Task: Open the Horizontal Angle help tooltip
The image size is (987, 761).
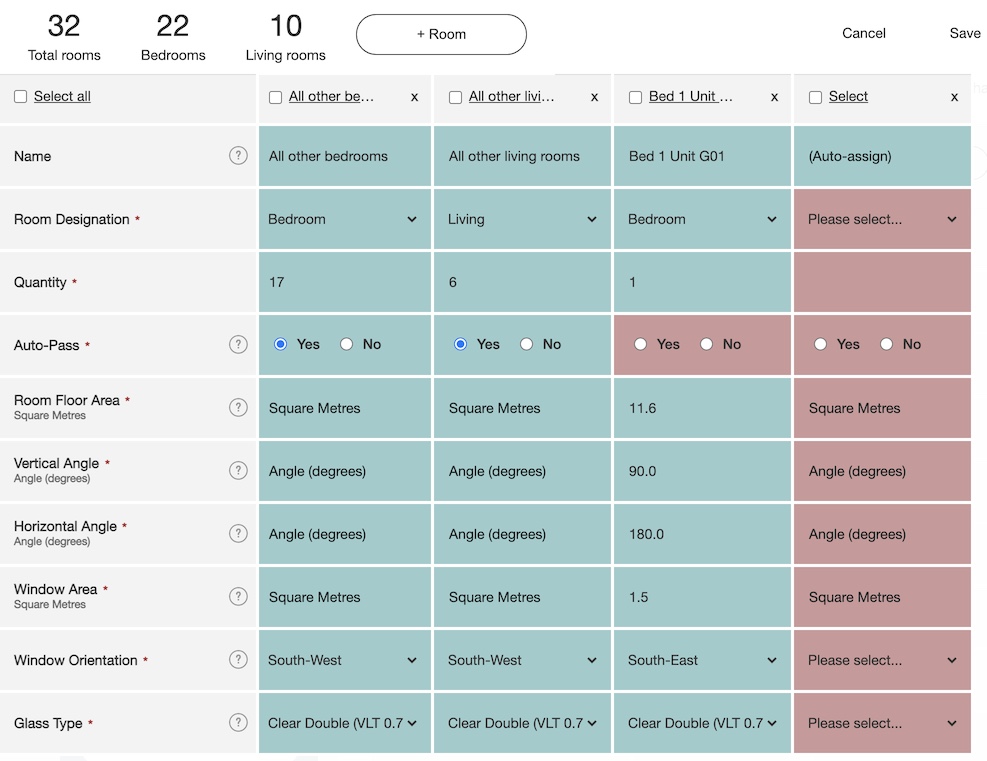Action: point(238,533)
